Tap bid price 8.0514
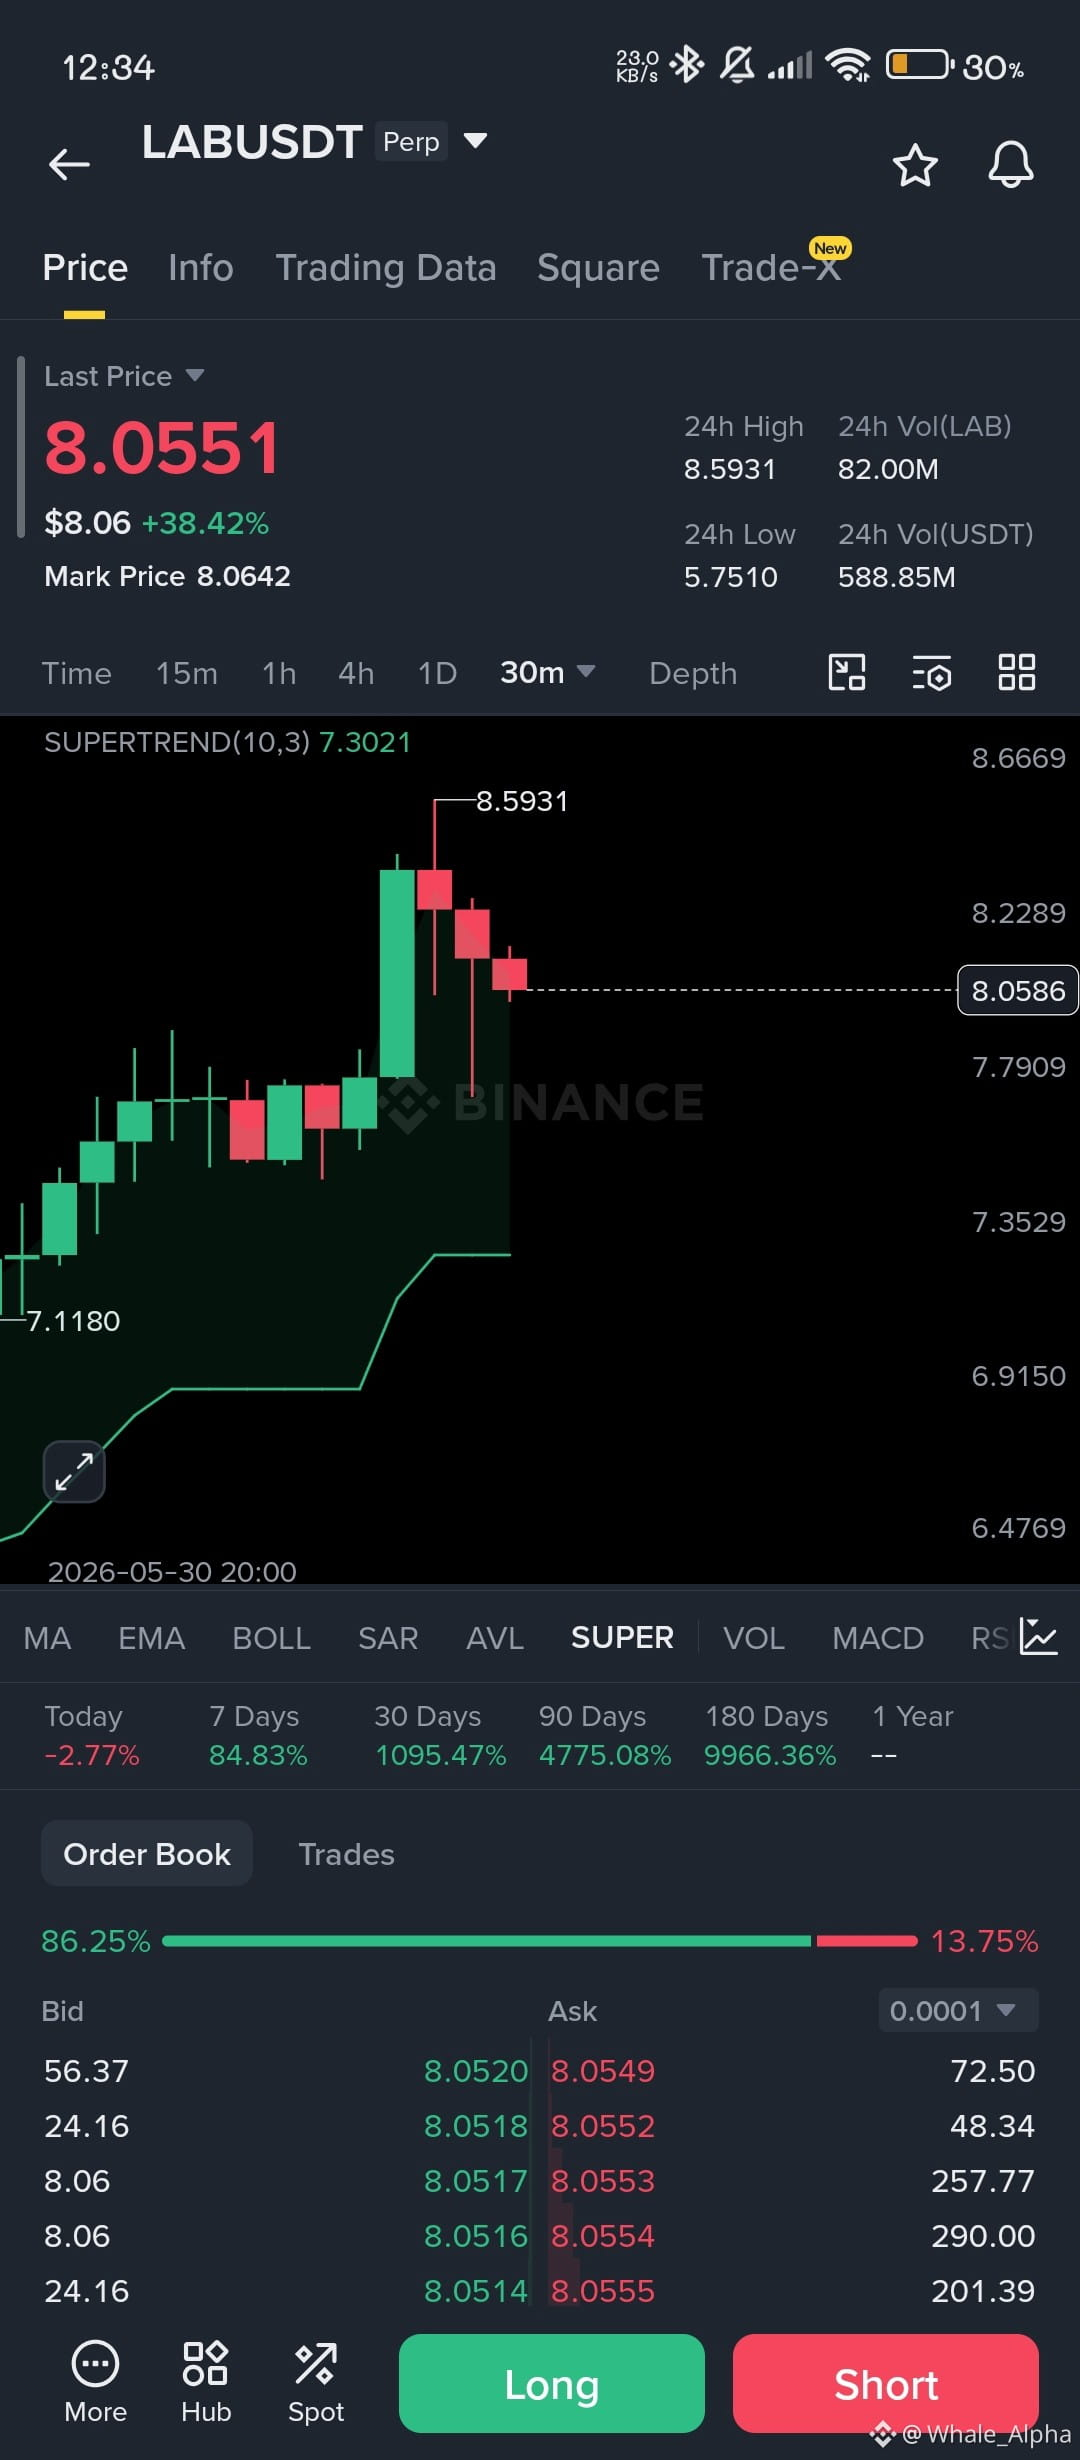 pyautogui.click(x=476, y=2291)
